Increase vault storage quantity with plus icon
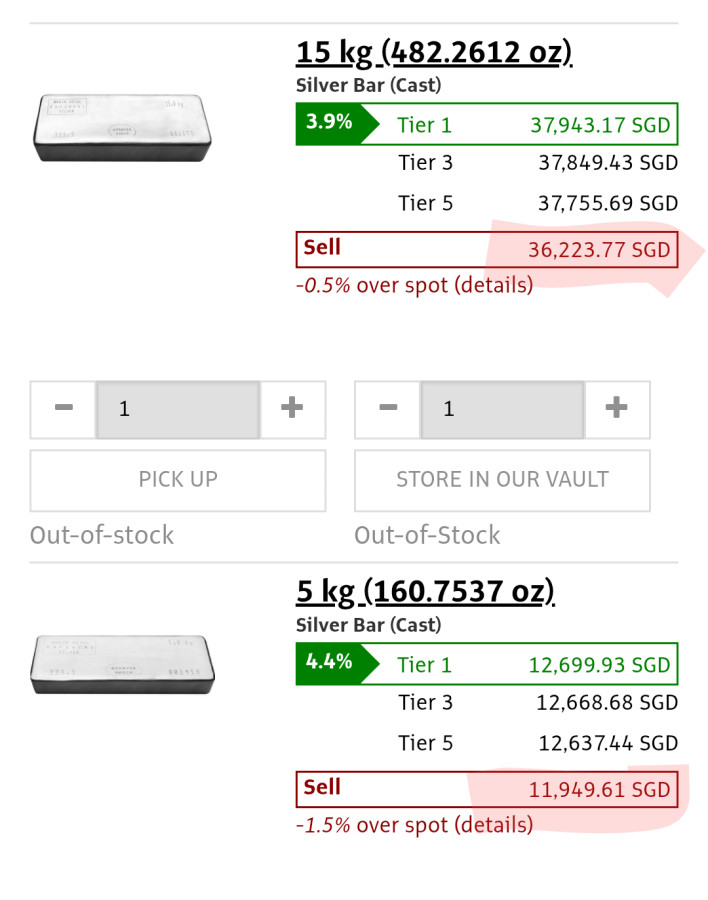This screenshot has height=900, width=708. (x=617, y=409)
